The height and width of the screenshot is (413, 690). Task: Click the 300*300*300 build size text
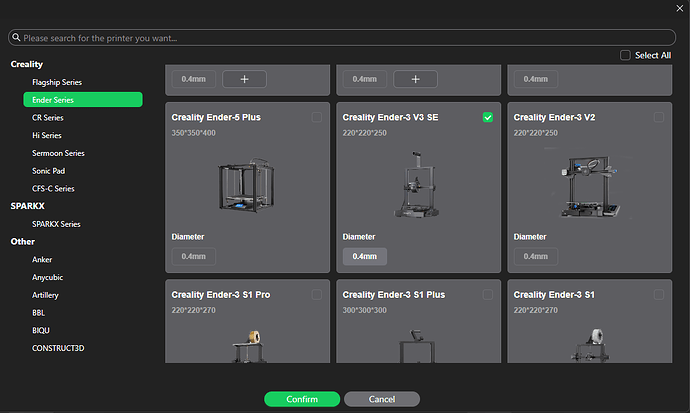pos(365,310)
